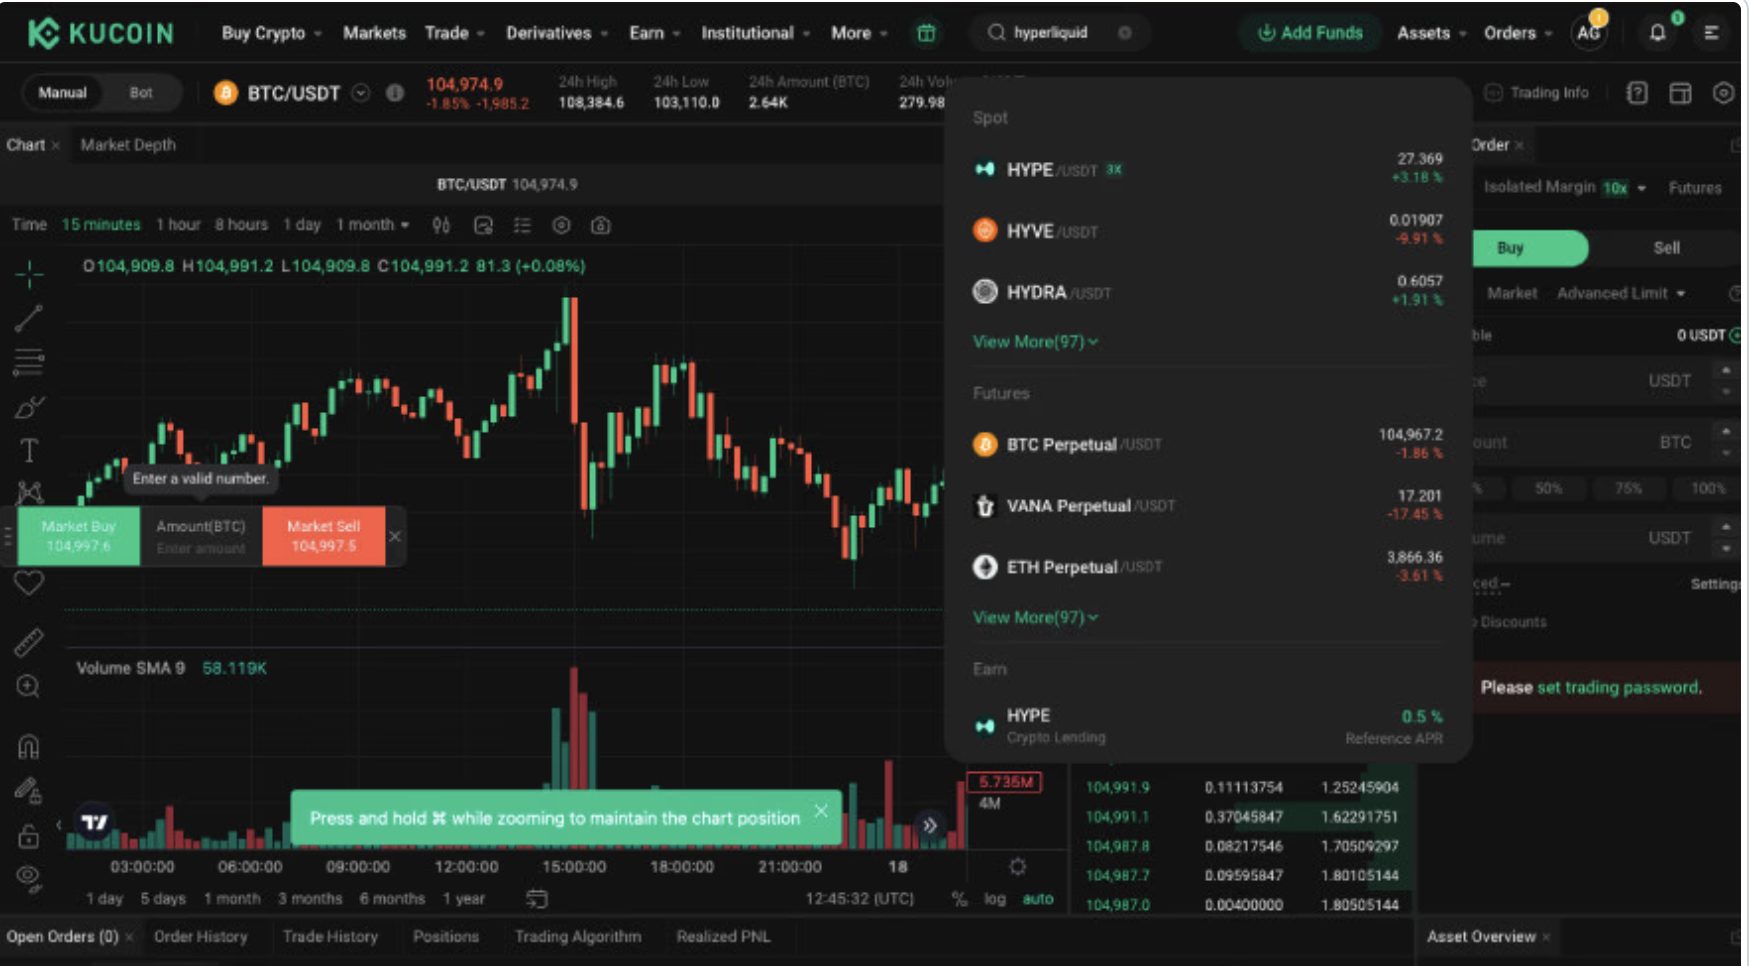Switch to the Market Depth tab

[x=128, y=145]
